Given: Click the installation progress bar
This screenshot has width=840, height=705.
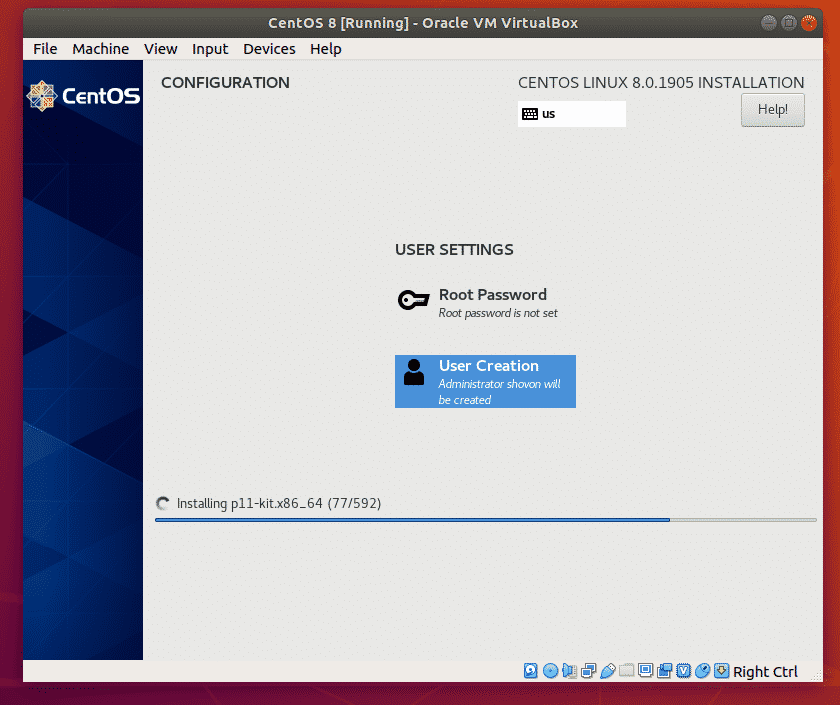Looking at the screenshot, I should (485, 520).
